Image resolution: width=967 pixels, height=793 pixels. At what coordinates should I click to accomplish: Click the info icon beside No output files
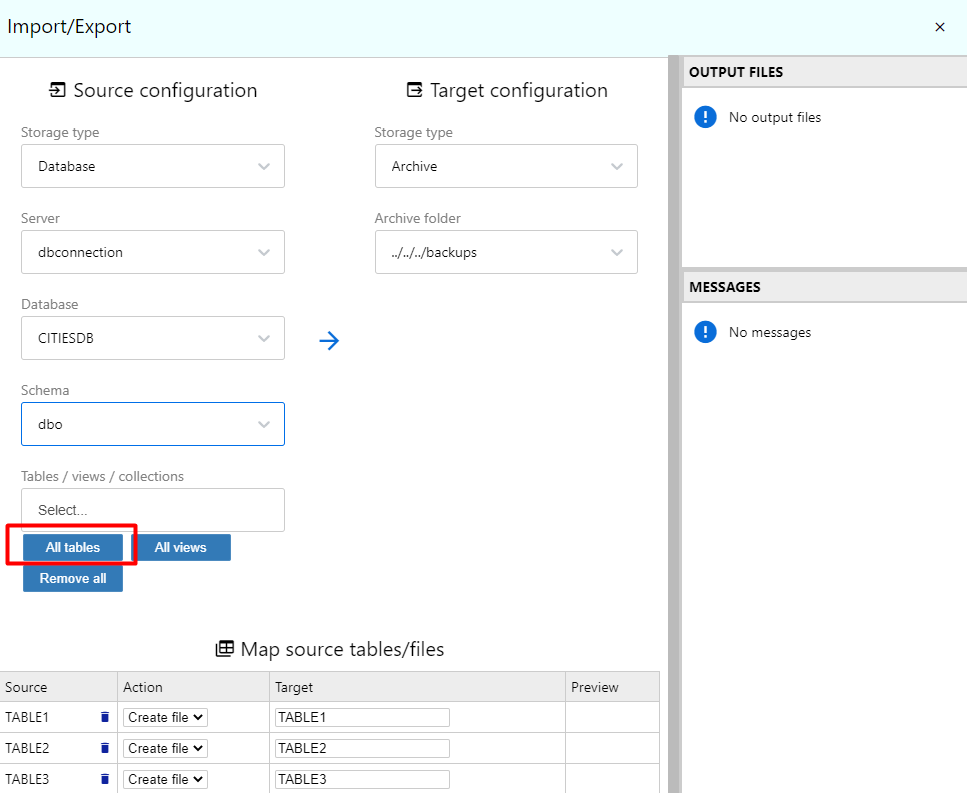(x=705, y=116)
